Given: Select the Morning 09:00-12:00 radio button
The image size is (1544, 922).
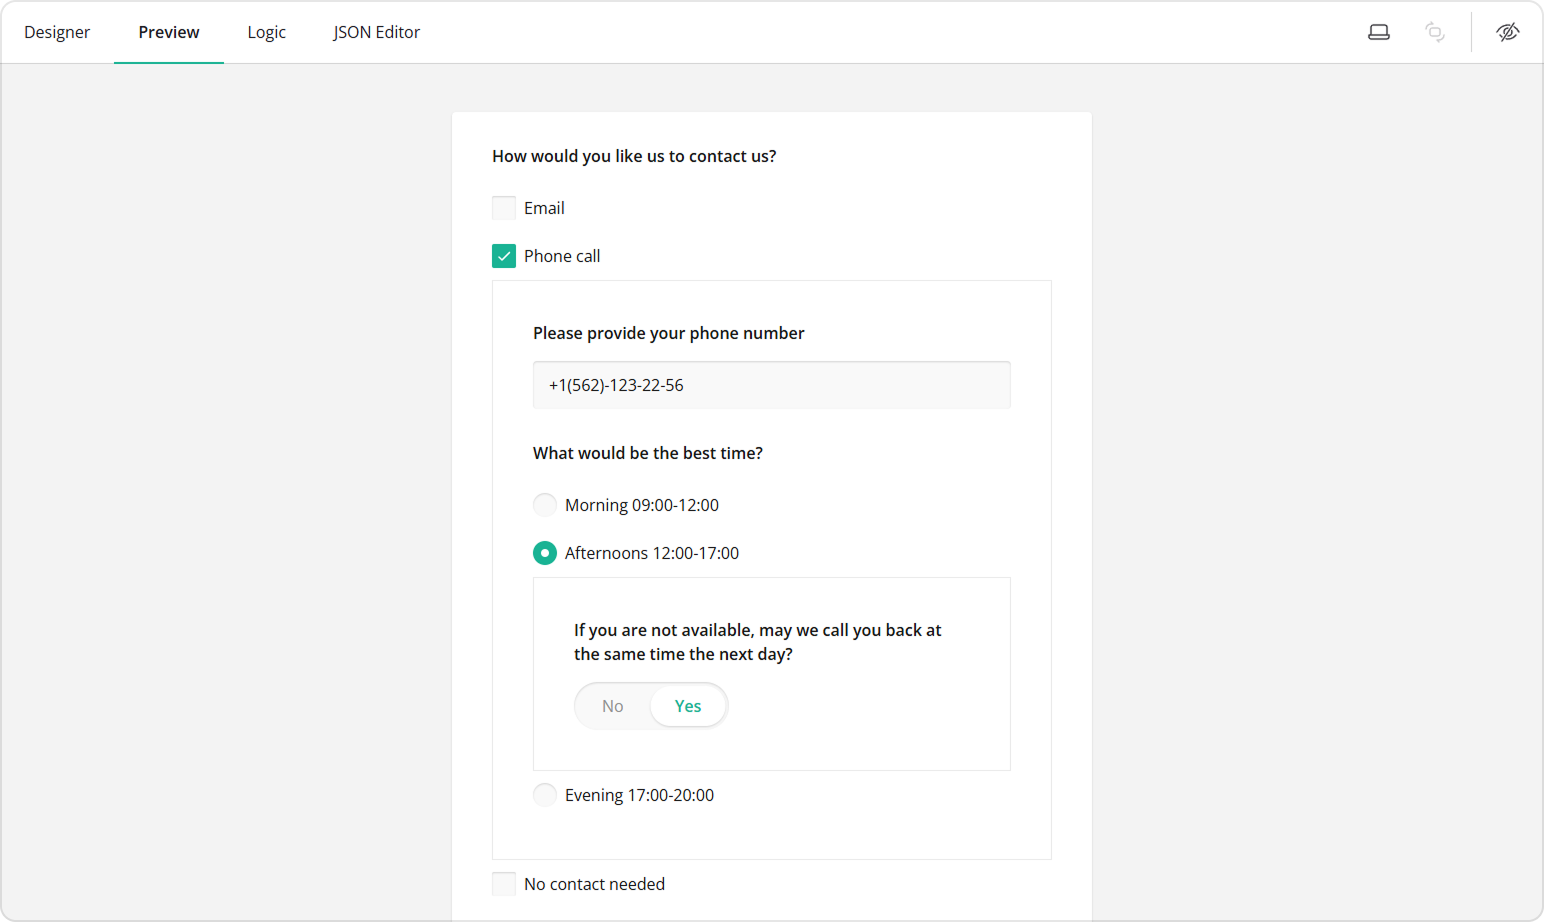Looking at the screenshot, I should click(x=544, y=504).
